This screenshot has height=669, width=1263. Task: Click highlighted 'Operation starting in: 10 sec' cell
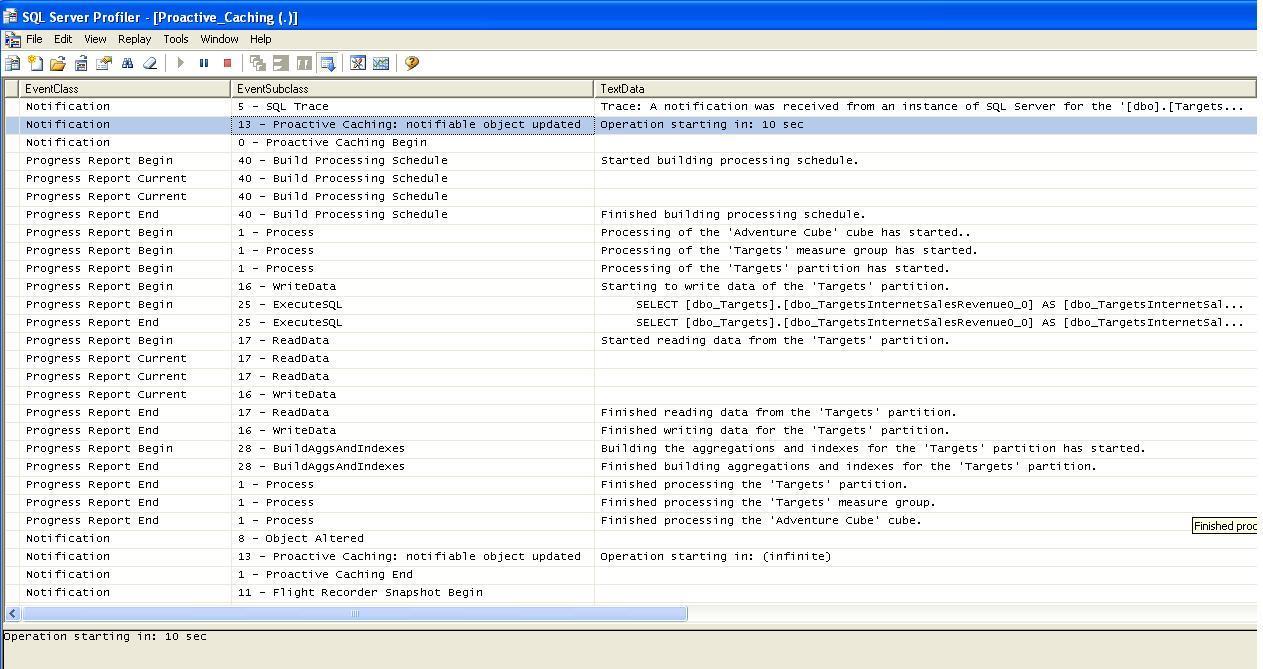click(925, 124)
